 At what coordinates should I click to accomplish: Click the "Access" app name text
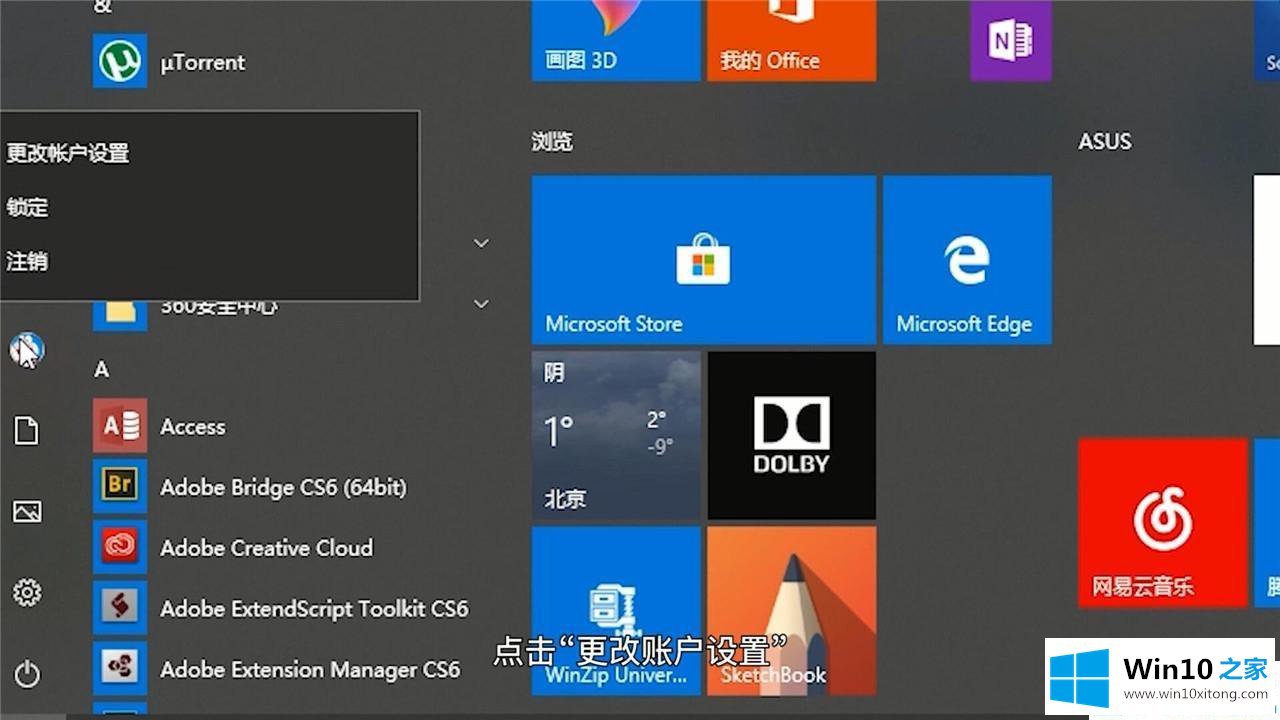(x=193, y=426)
